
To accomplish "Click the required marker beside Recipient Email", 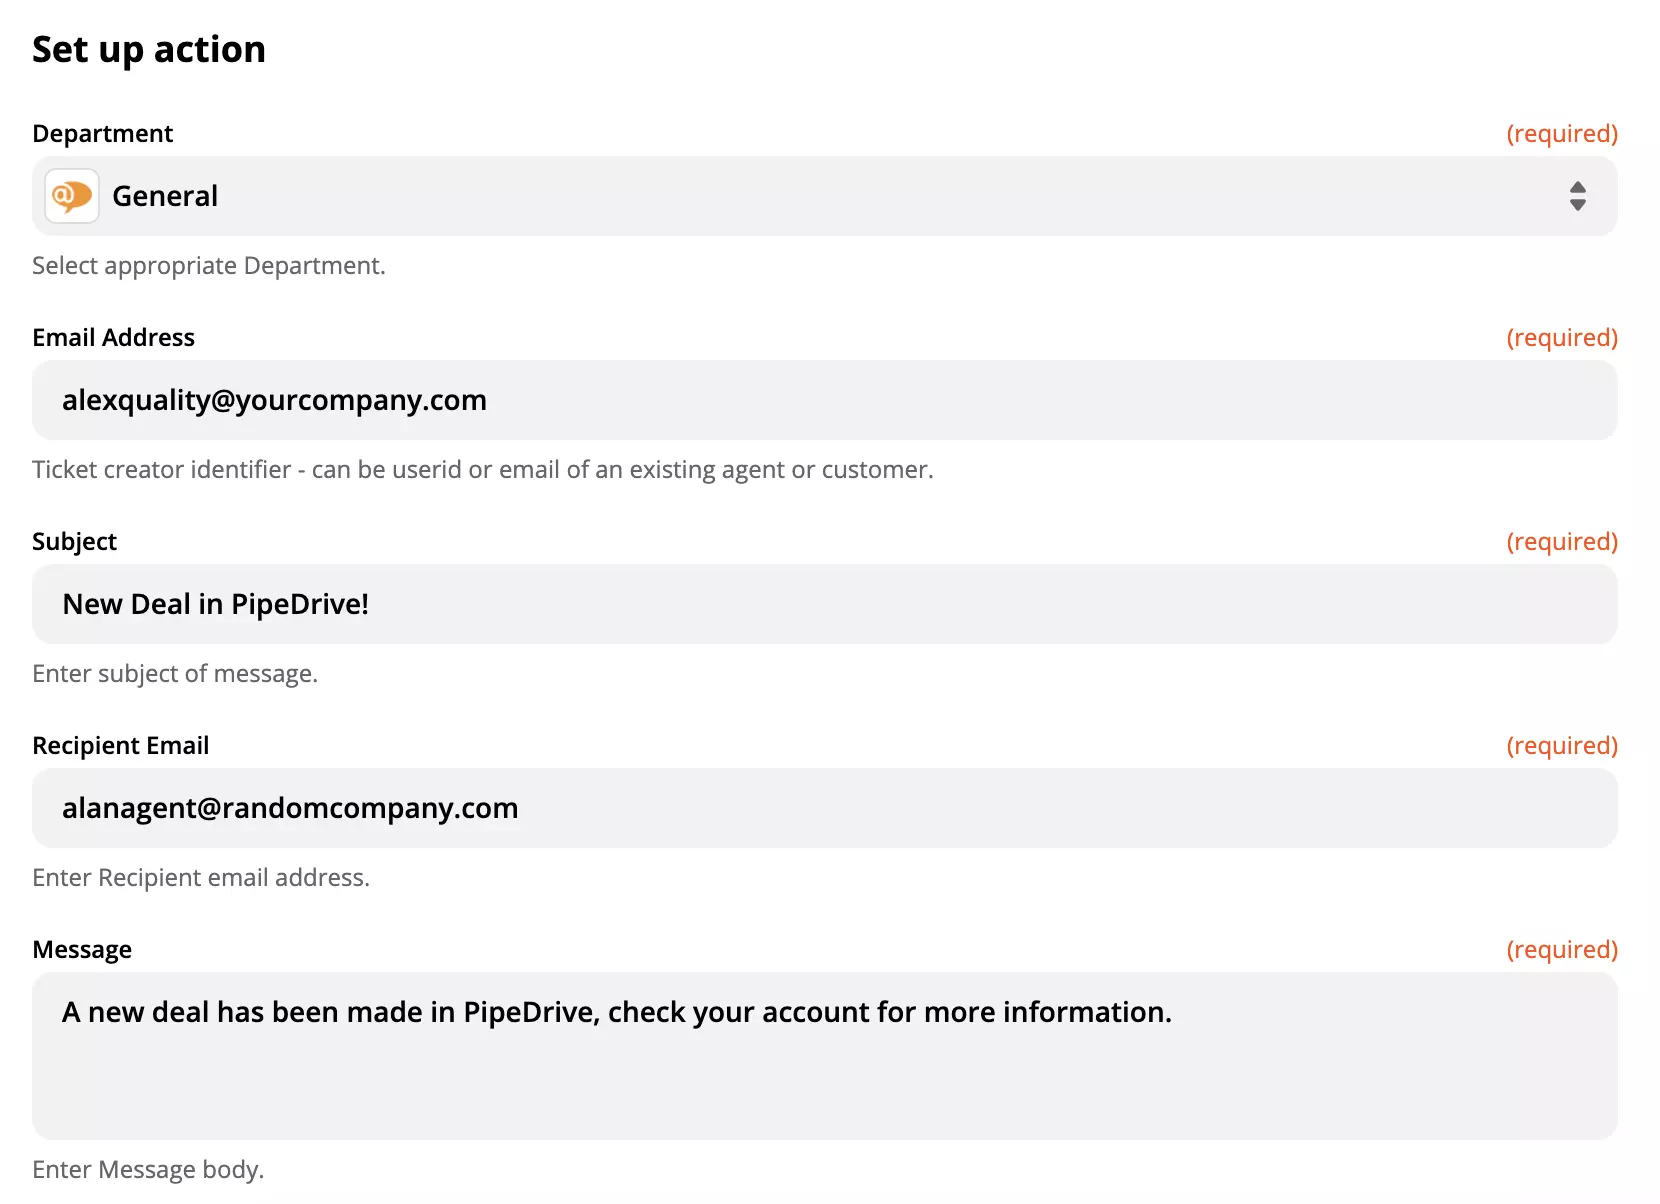I will click(1562, 745).
